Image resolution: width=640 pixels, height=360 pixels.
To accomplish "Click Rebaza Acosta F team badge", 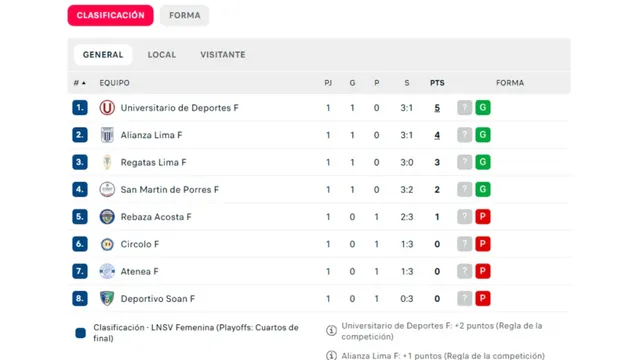I will [107, 217].
